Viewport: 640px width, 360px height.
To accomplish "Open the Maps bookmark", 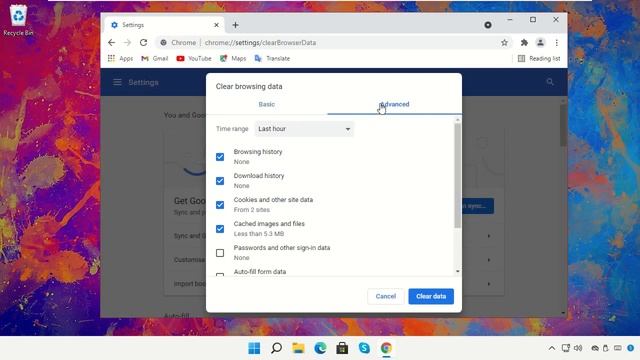I will [x=233, y=58].
